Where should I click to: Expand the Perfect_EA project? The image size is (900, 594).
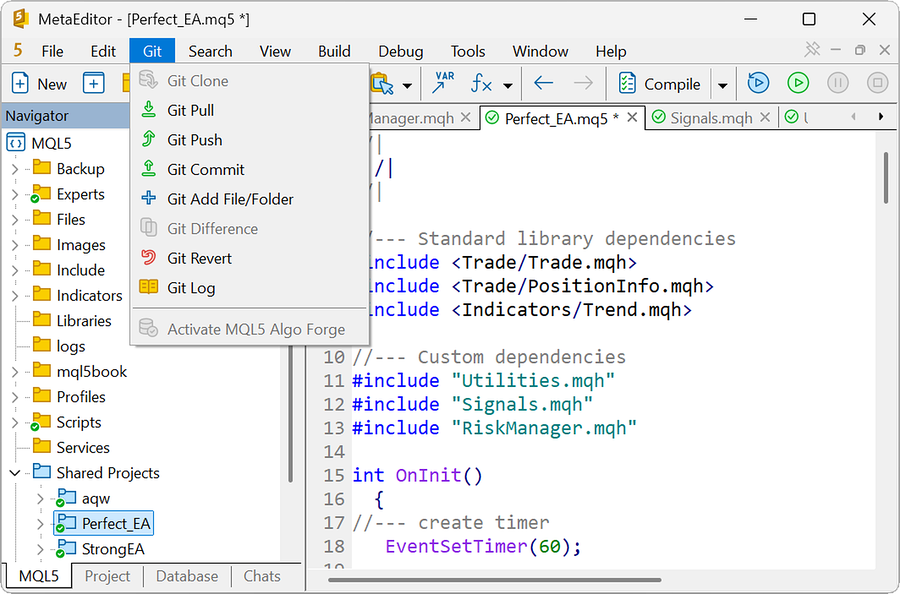pos(40,523)
